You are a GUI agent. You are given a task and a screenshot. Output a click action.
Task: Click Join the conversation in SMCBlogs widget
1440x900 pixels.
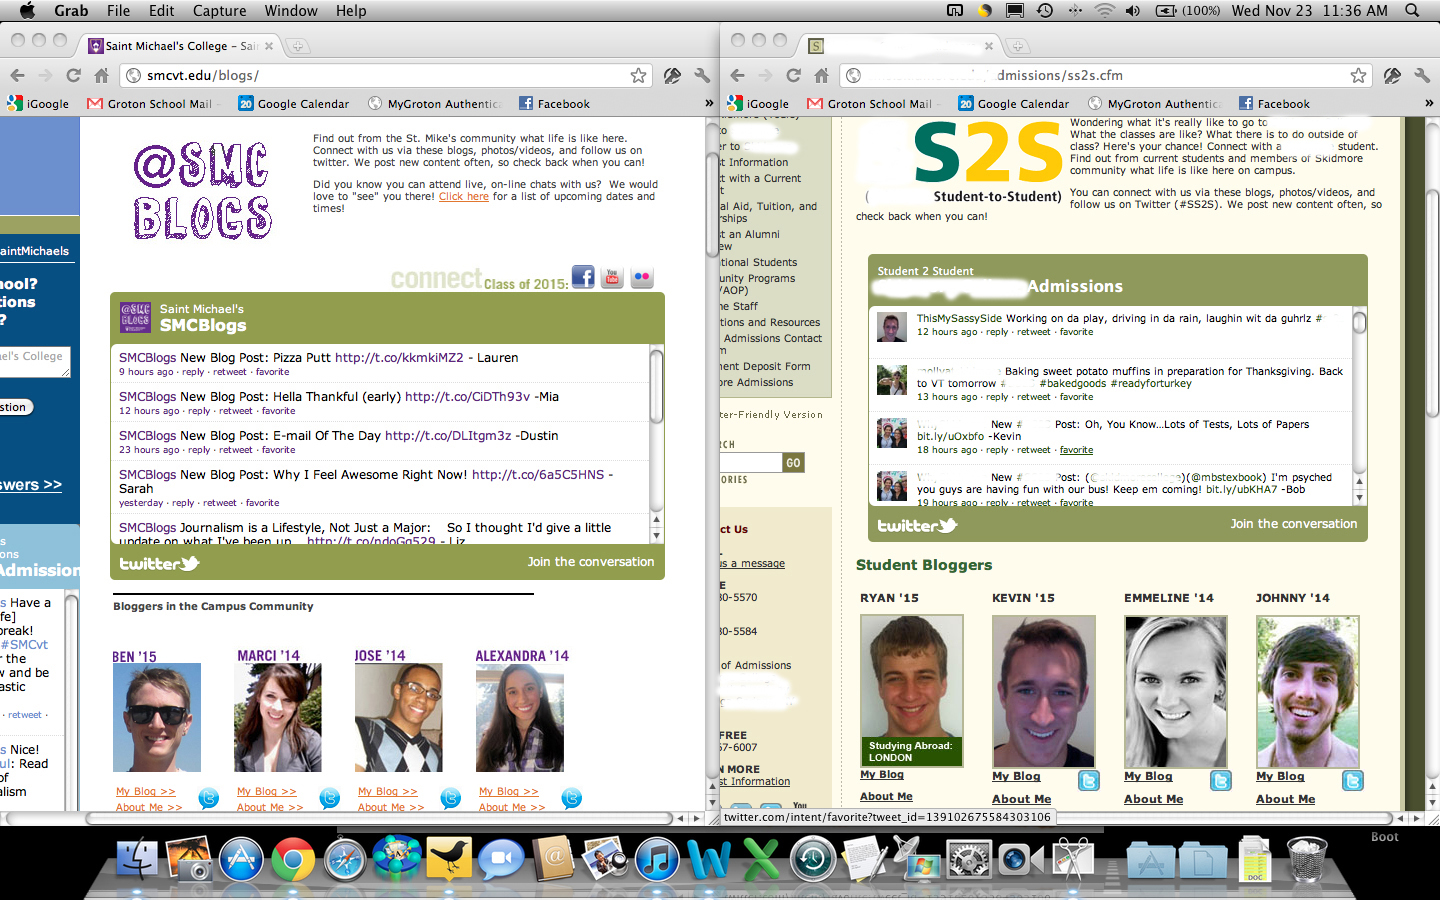[590, 562]
